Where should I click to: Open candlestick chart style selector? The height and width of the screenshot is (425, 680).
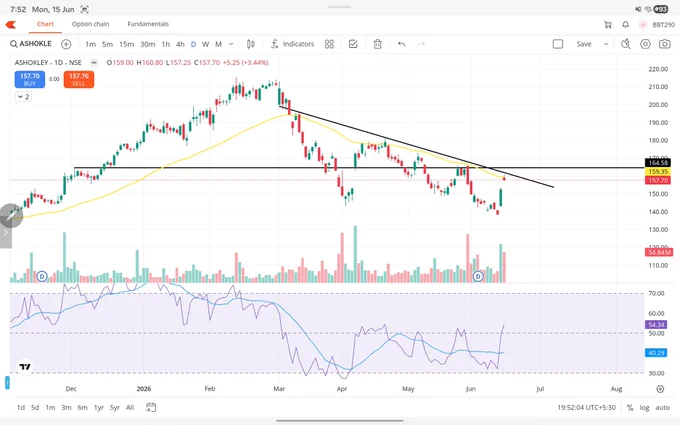(251, 44)
